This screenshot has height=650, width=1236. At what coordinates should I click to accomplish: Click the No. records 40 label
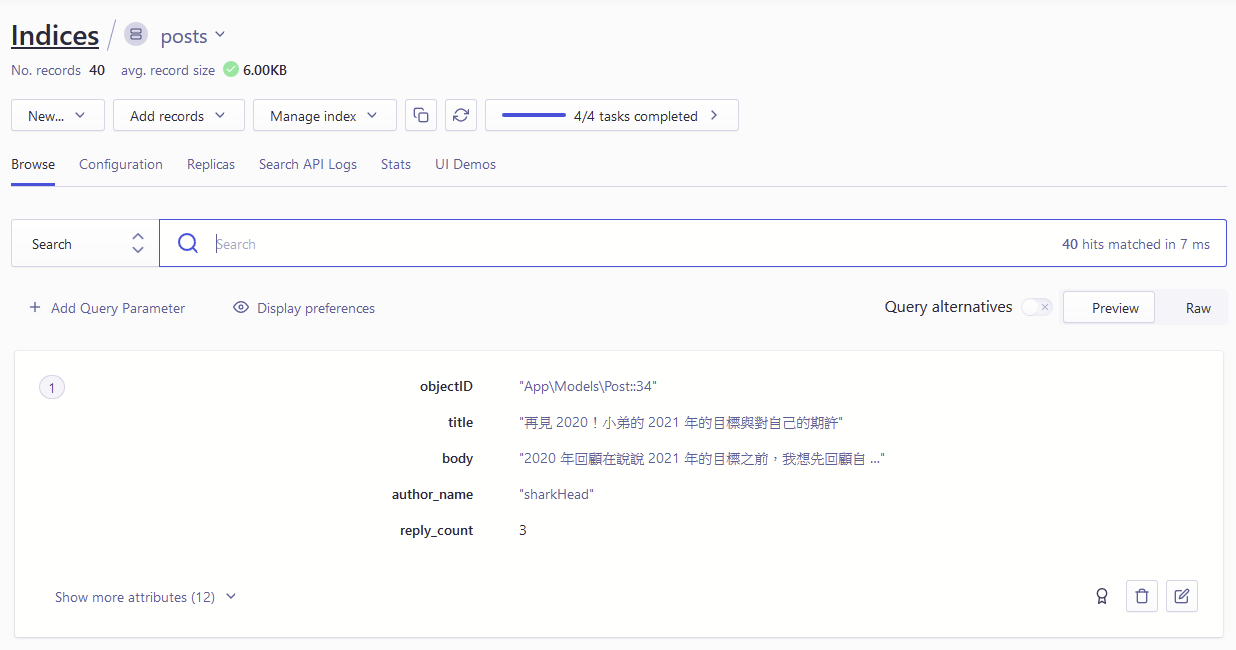[58, 70]
